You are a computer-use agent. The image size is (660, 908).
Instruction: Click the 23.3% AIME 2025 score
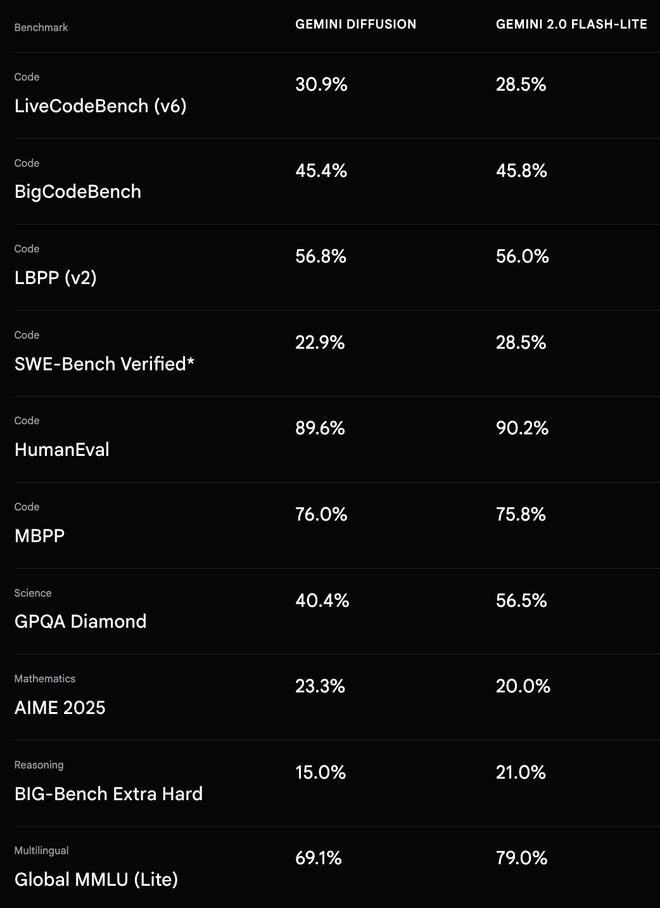pos(320,687)
